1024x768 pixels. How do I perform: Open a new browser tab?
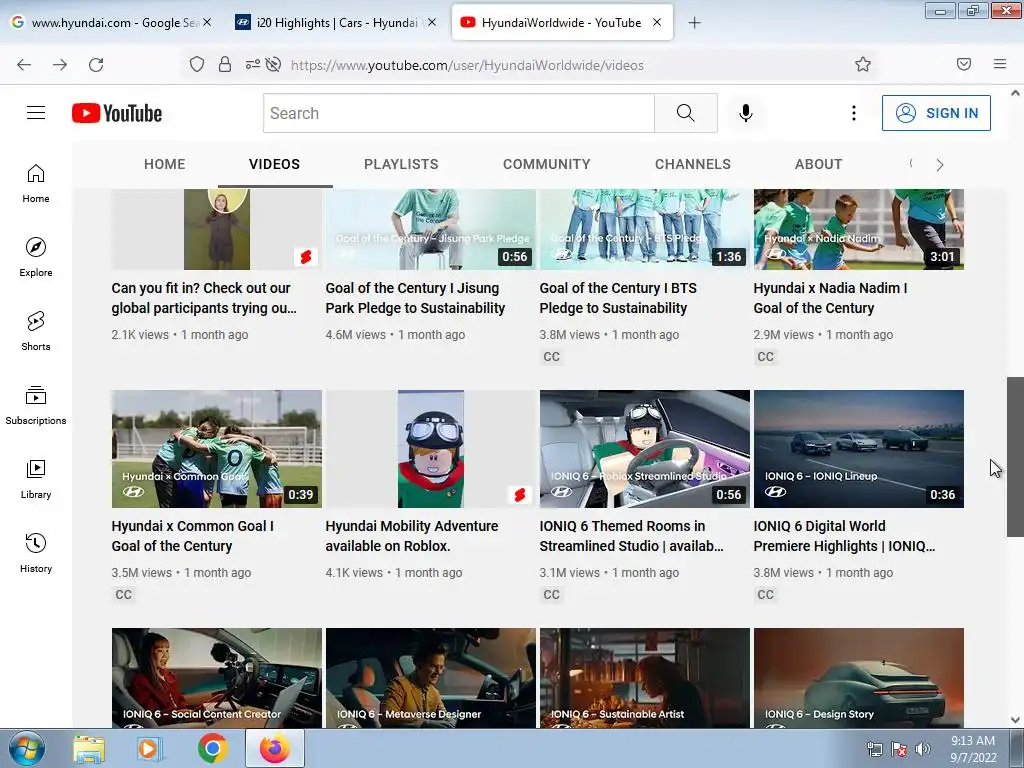tap(694, 23)
